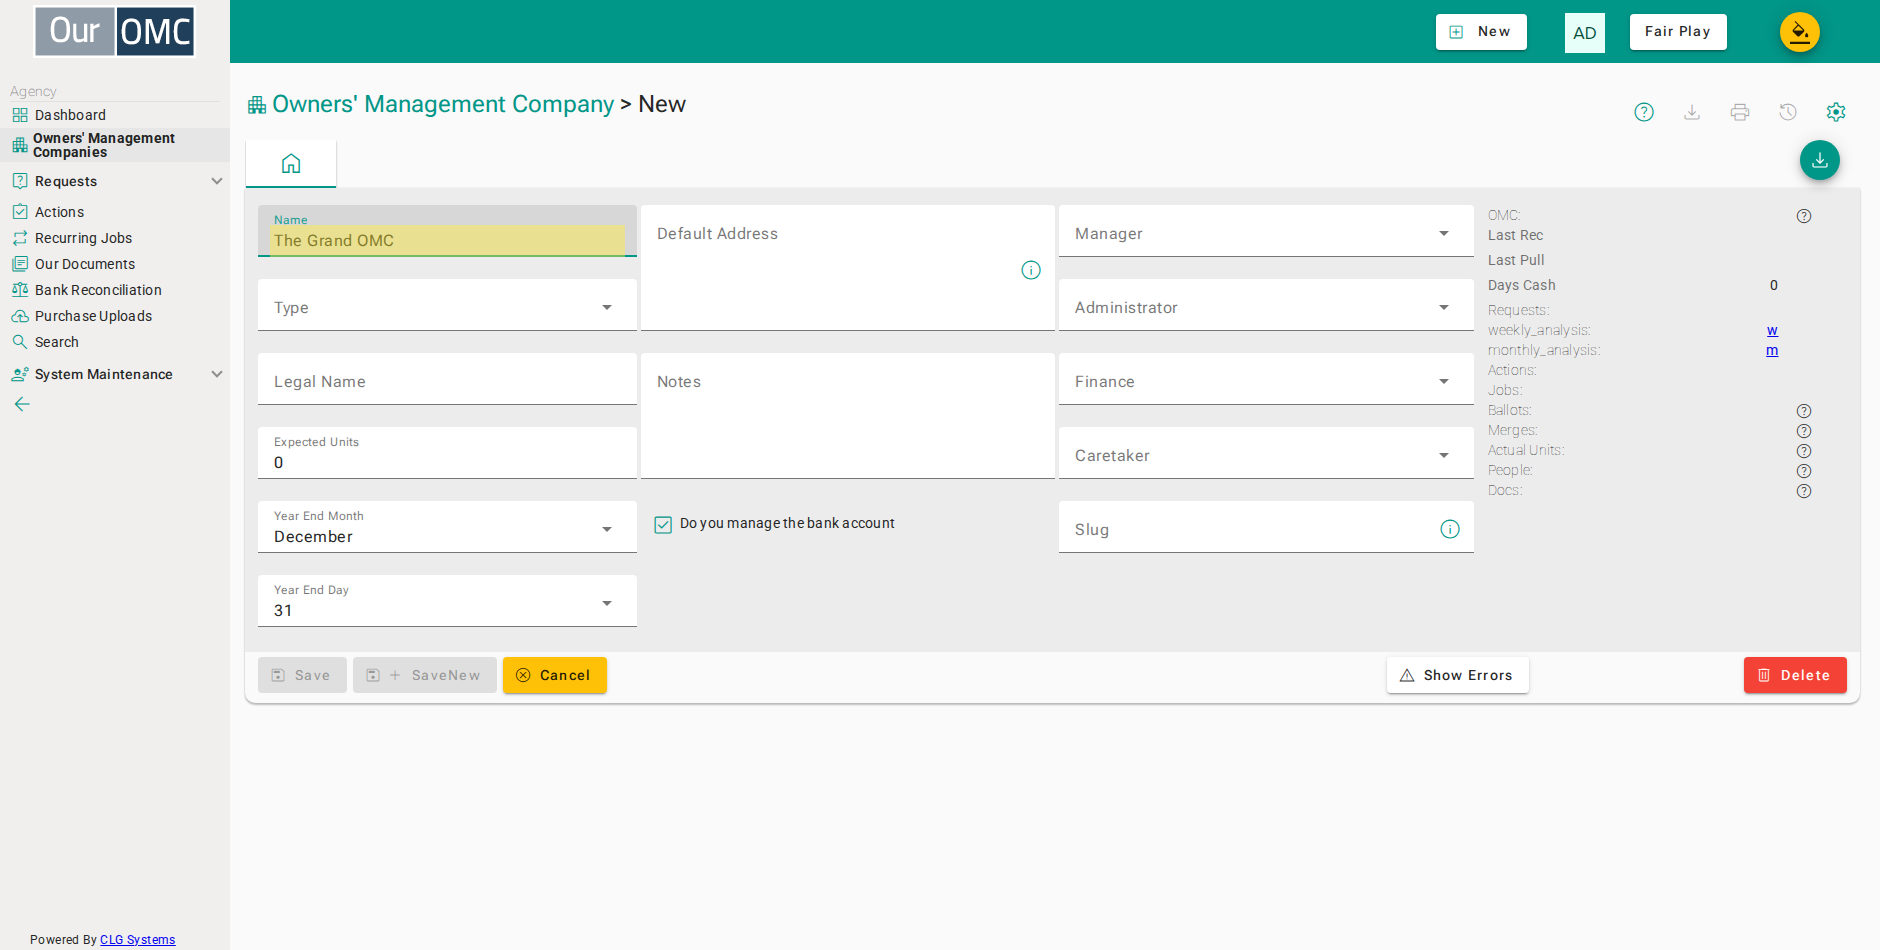The image size is (1880, 950).
Task: Click the AD user avatar
Action: (x=1585, y=33)
